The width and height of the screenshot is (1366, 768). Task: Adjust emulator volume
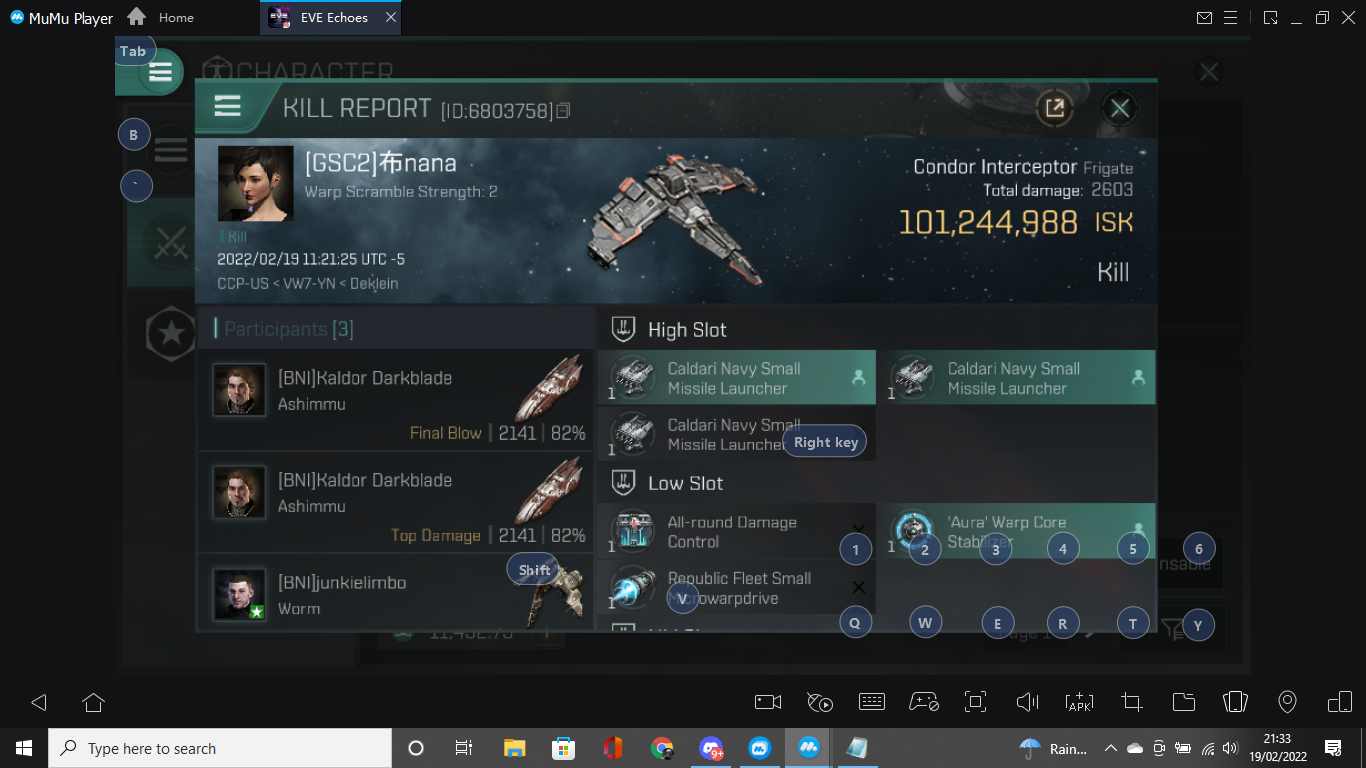[x=1027, y=702]
